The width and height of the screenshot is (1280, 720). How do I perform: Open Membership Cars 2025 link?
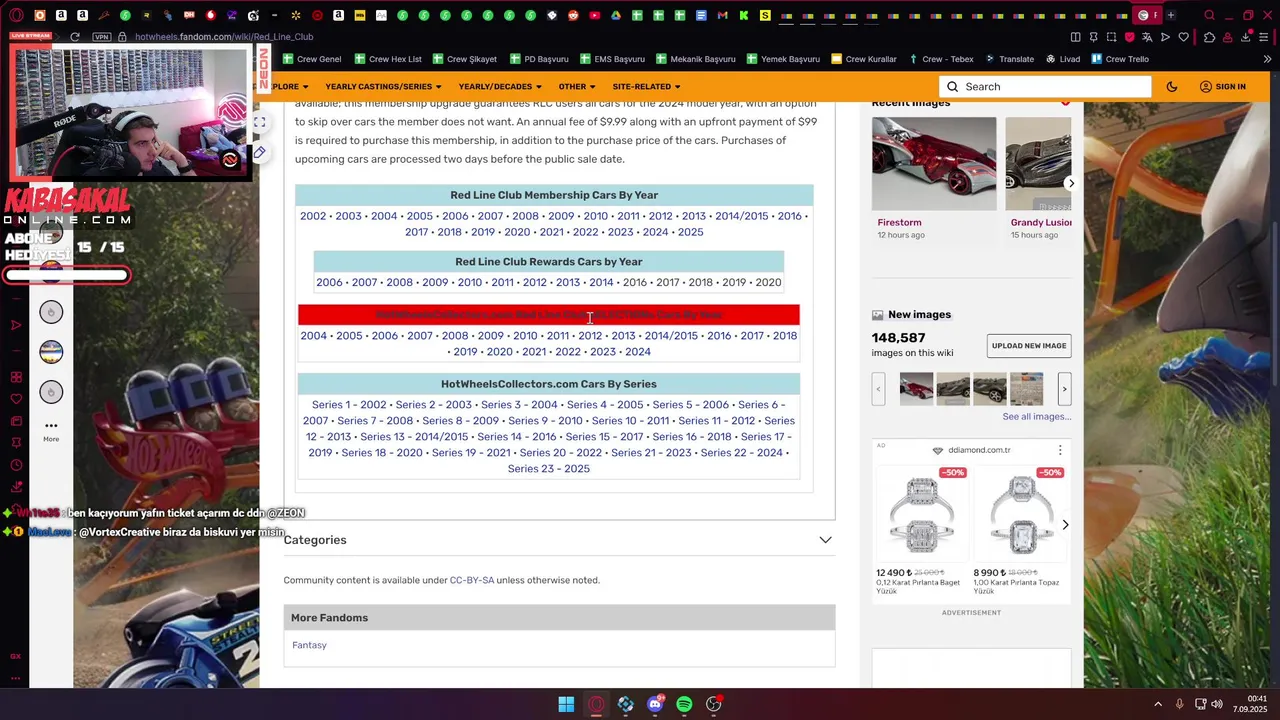pos(690,232)
